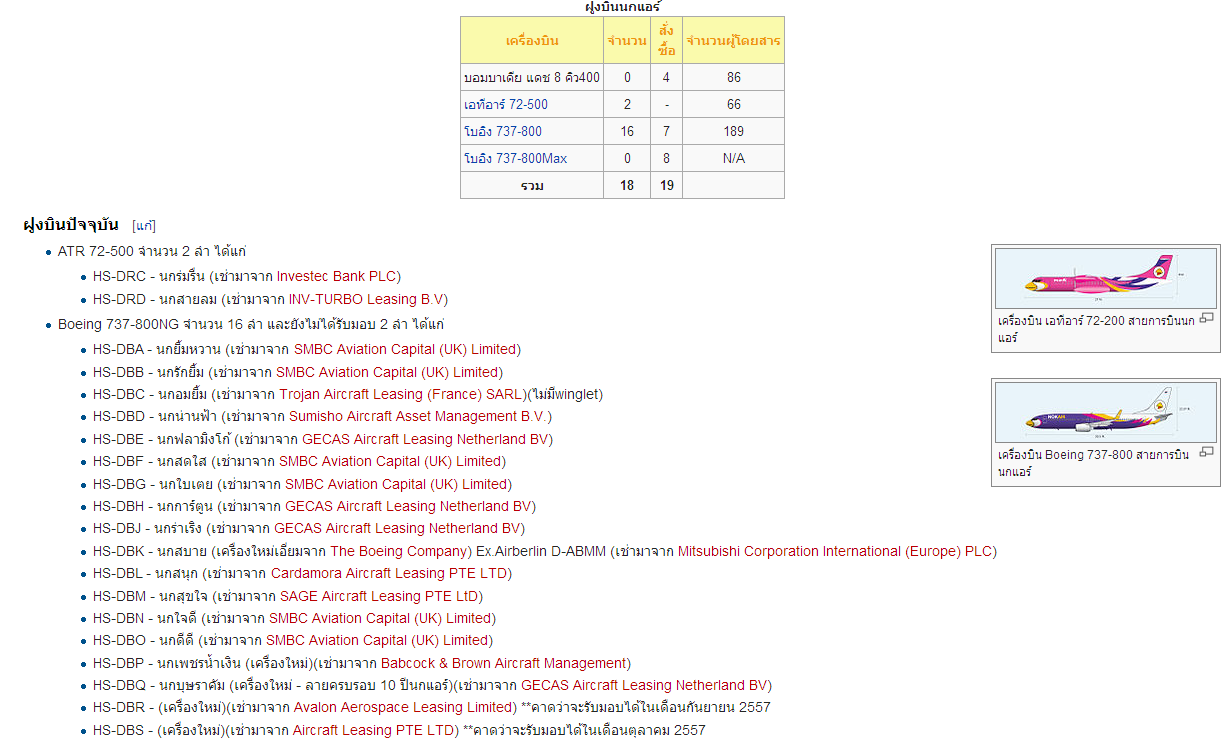Screen dimensions: 1223x739
Task: Click the จำนวน column header
Action: click(x=627, y=40)
